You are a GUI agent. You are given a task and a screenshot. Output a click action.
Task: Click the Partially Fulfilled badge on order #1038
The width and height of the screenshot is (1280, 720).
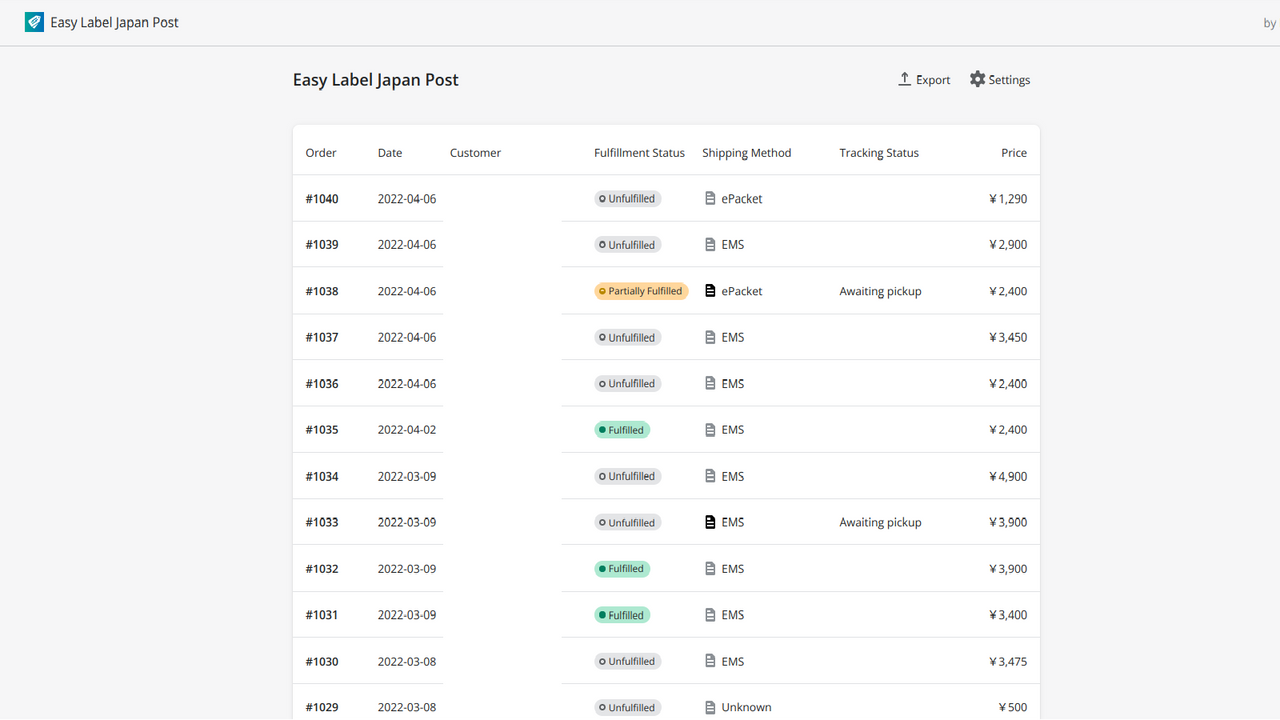[x=641, y=290]
